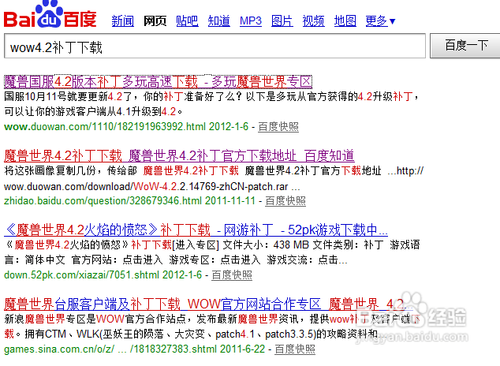This screenshot has width=500, height=366.
Task: Open the MP3 search tab
Action: [x=251, y=21]
